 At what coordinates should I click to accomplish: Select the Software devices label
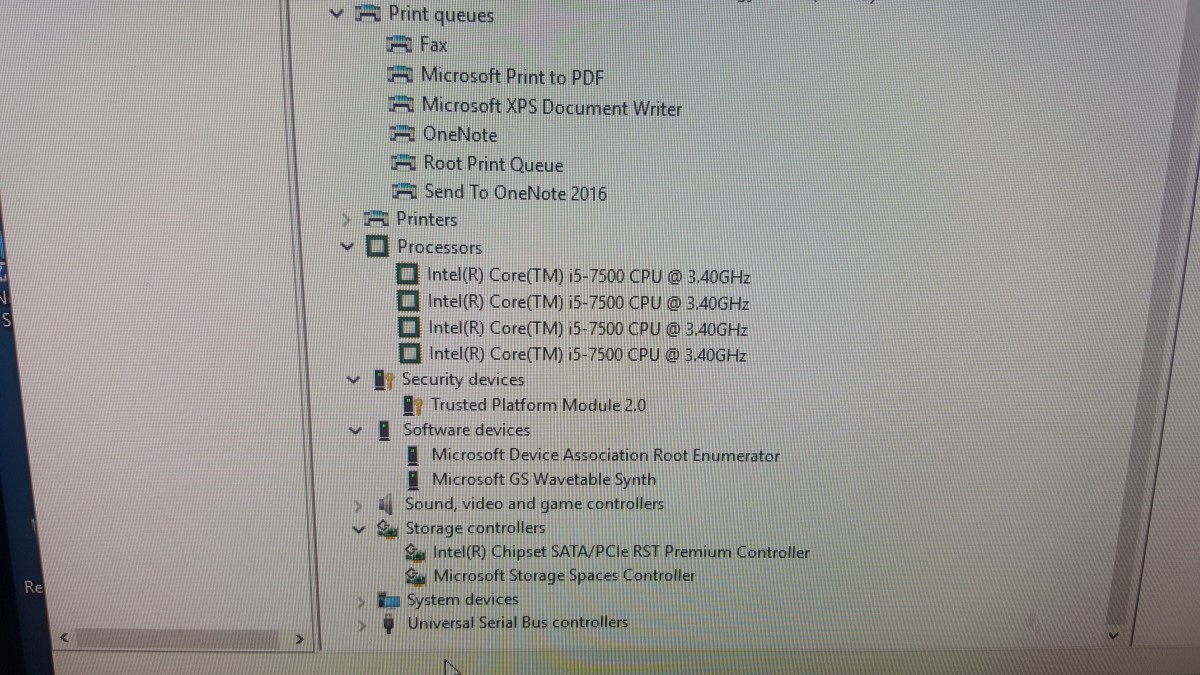tap(467, 430)
